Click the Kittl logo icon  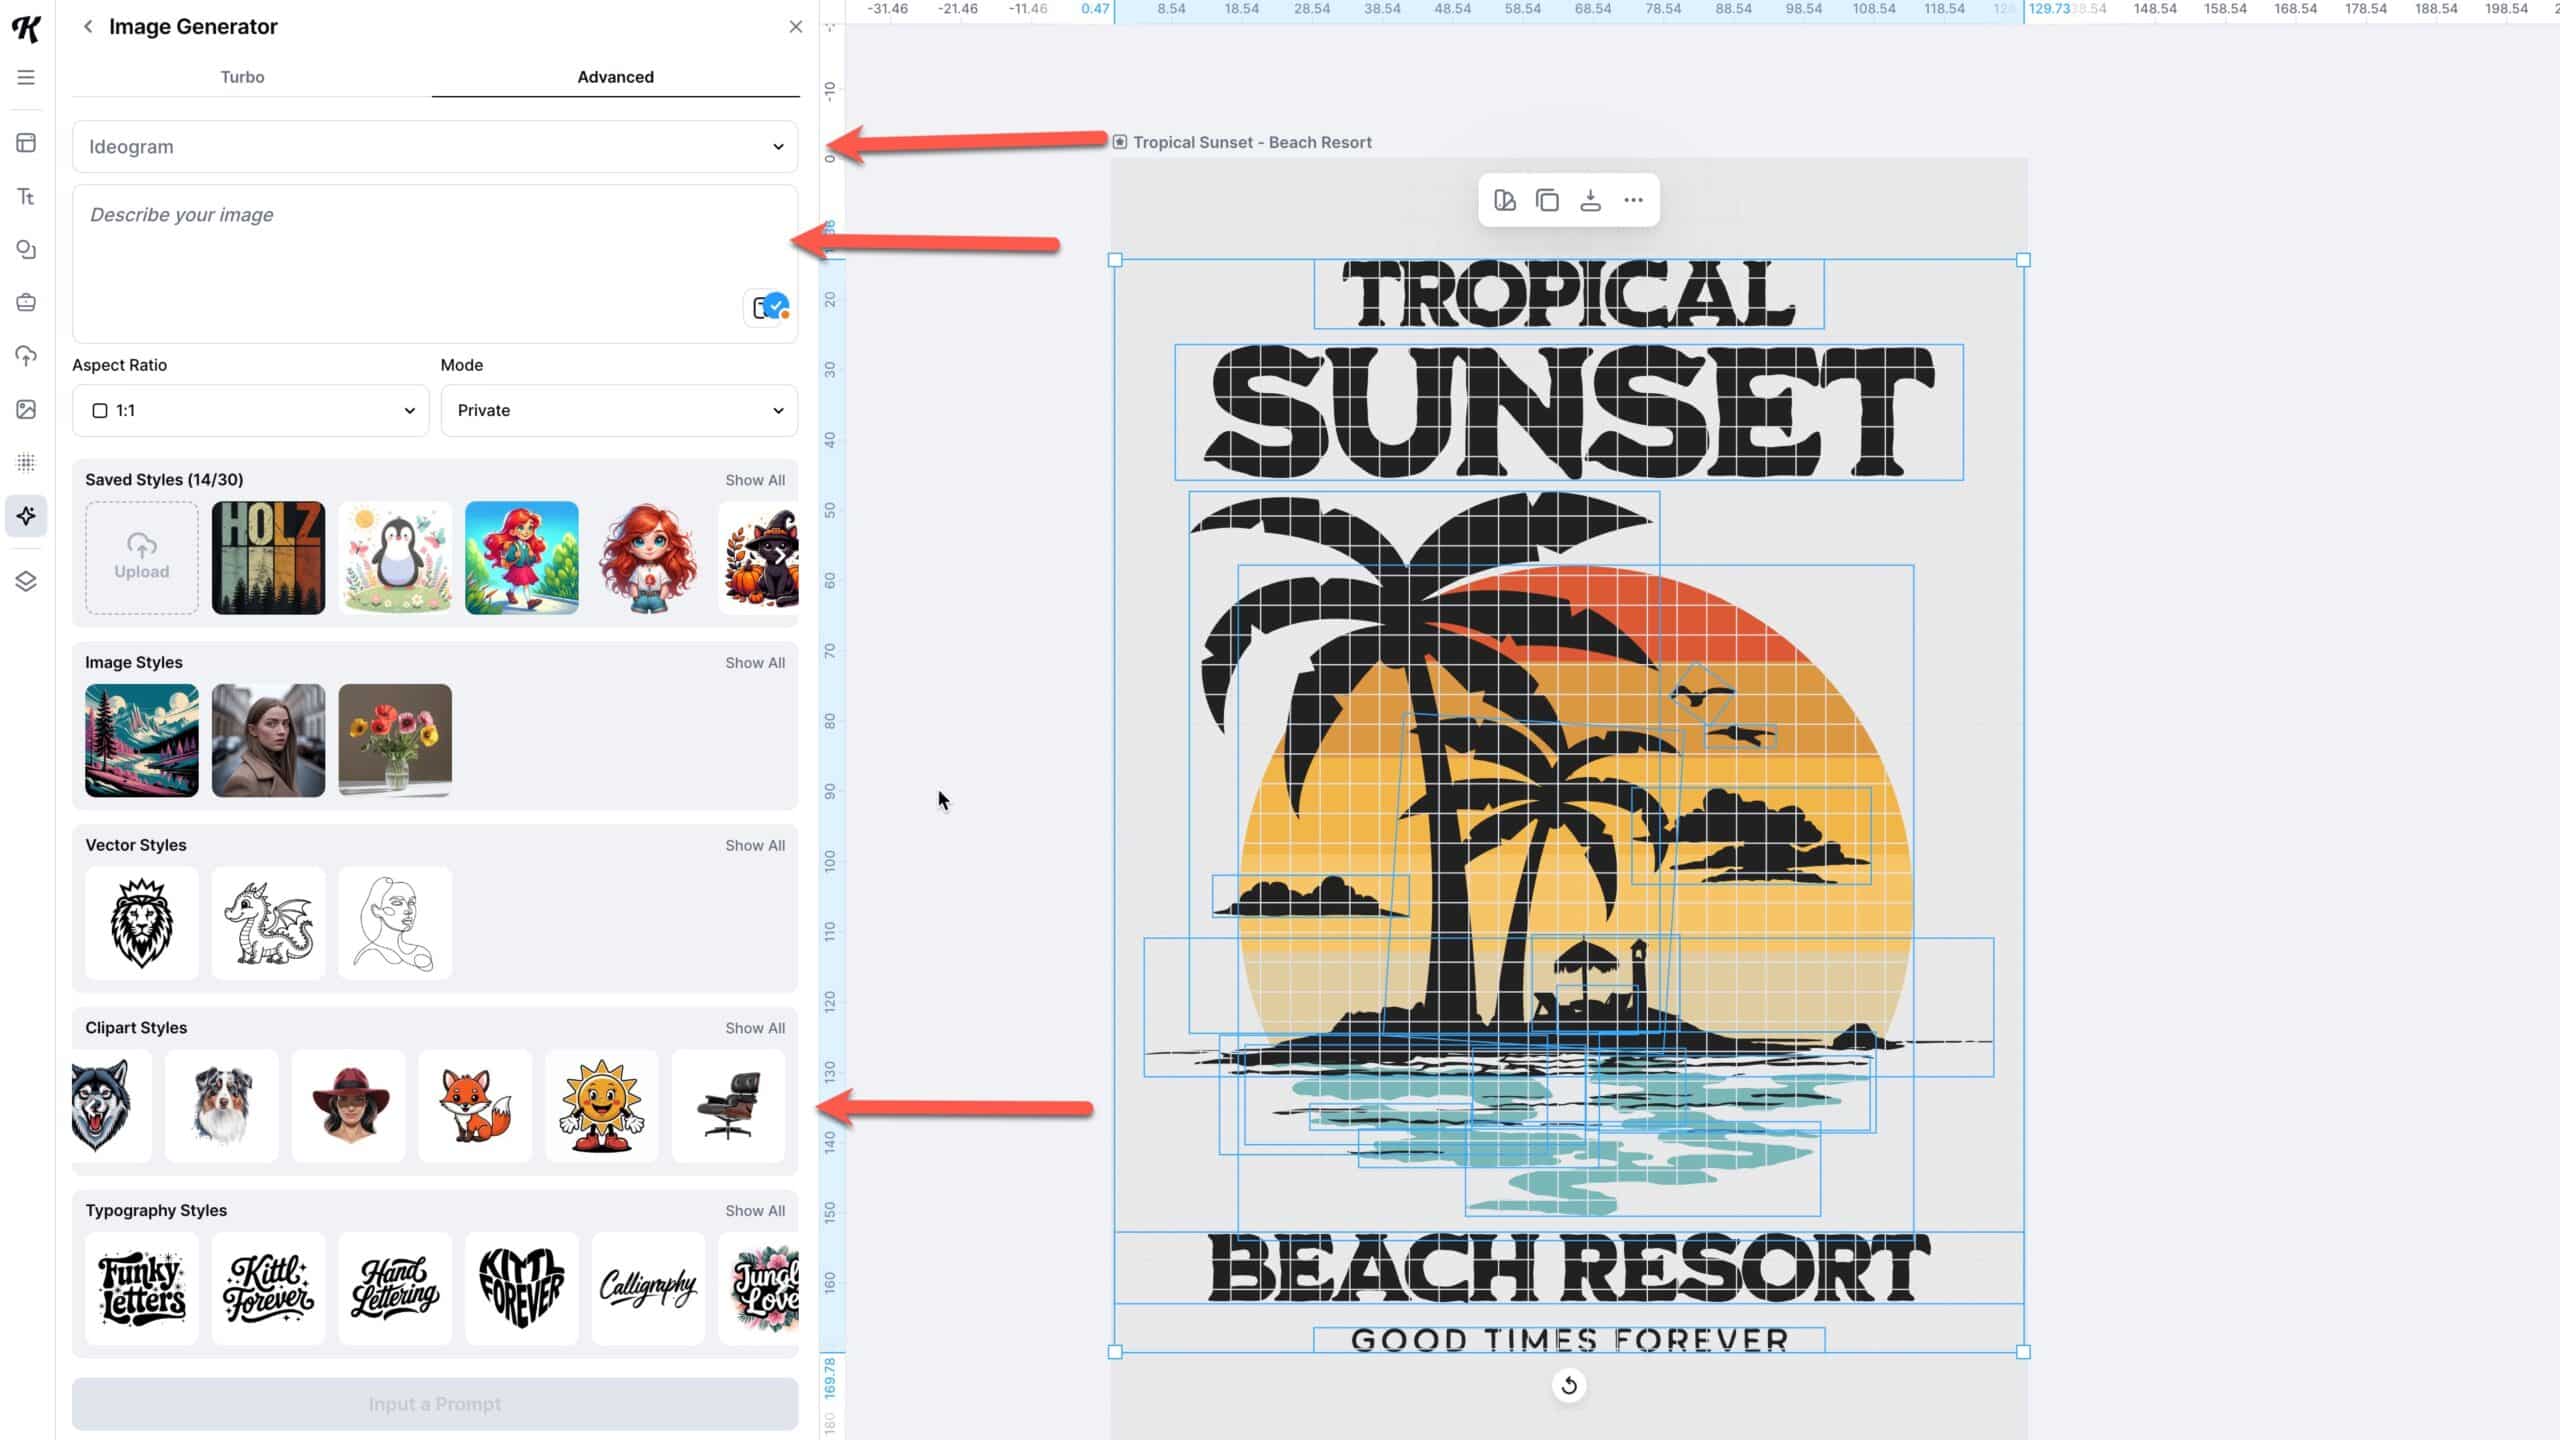(26, 27)
